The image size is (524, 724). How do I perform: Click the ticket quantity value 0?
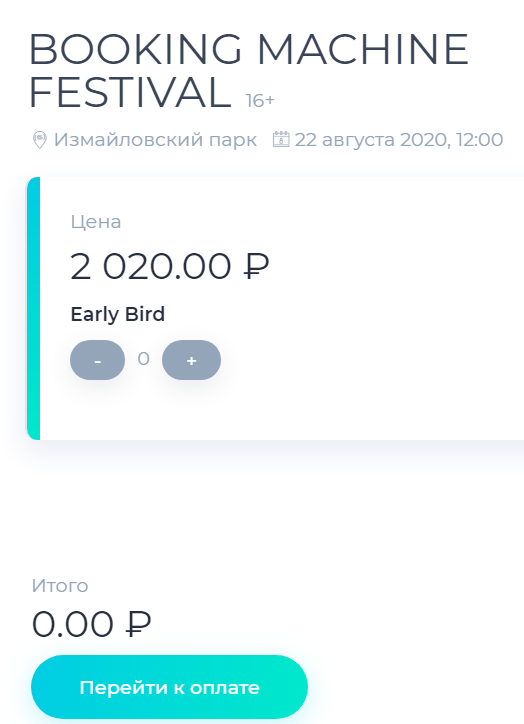(144, 359)
